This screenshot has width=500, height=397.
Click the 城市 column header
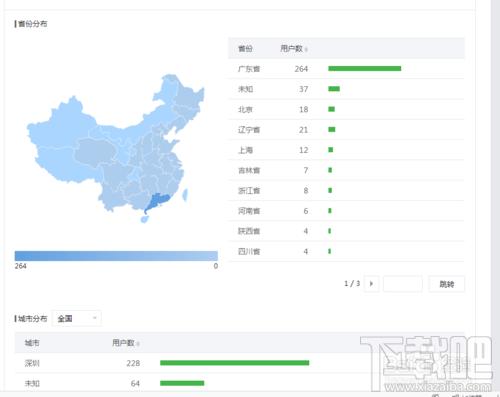point(32,343)
